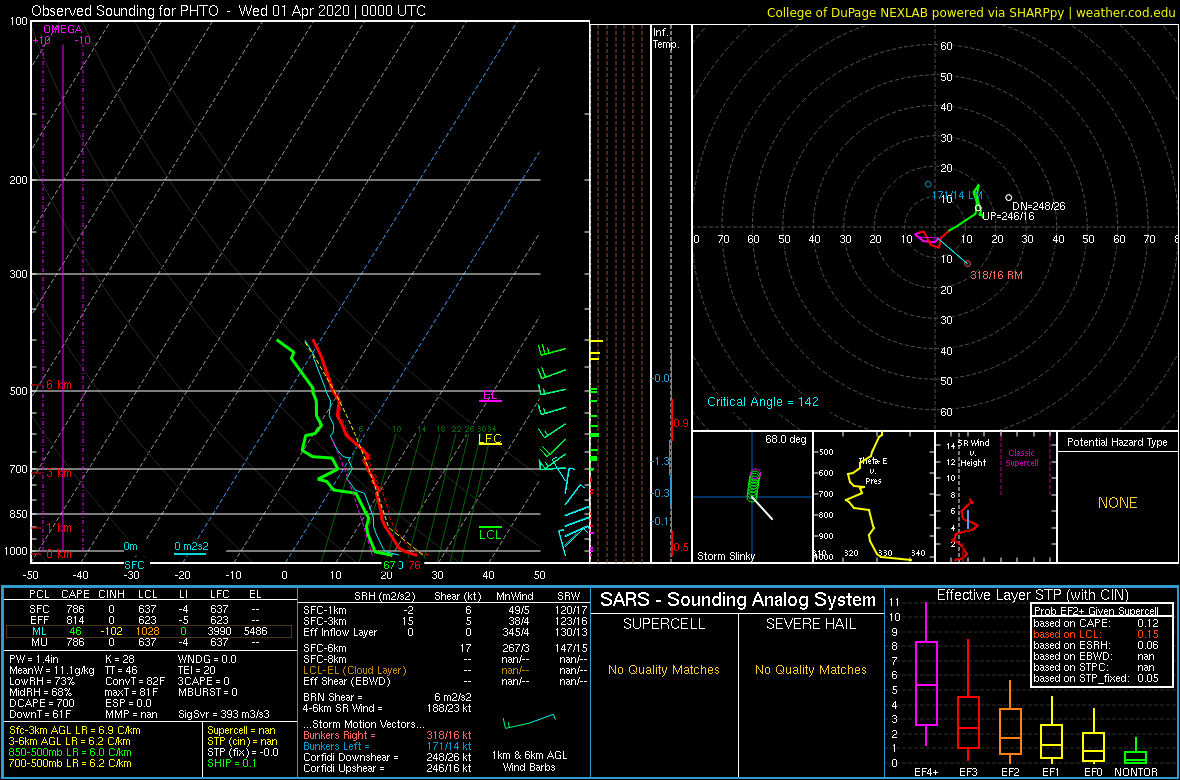Screen dimensions: 1180x780
Task: Click the 'based on CAPE: 0.12' row
Action: click(x=1096, y=623)
